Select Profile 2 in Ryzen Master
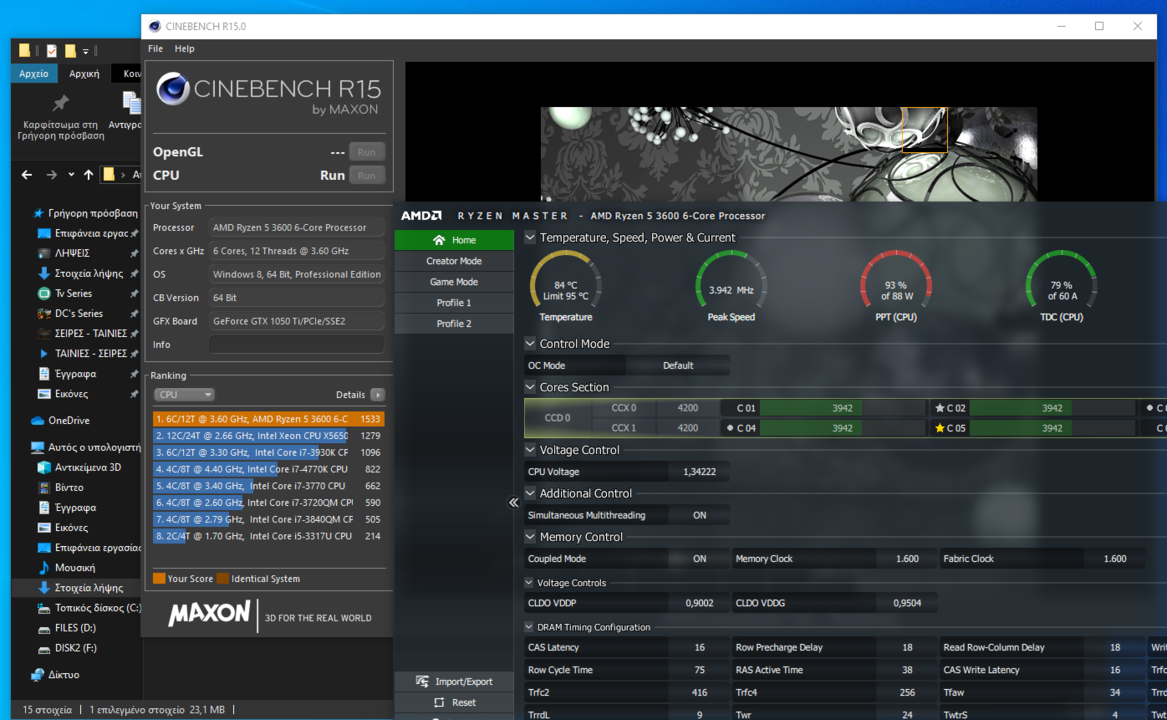 tap(454, 323)
